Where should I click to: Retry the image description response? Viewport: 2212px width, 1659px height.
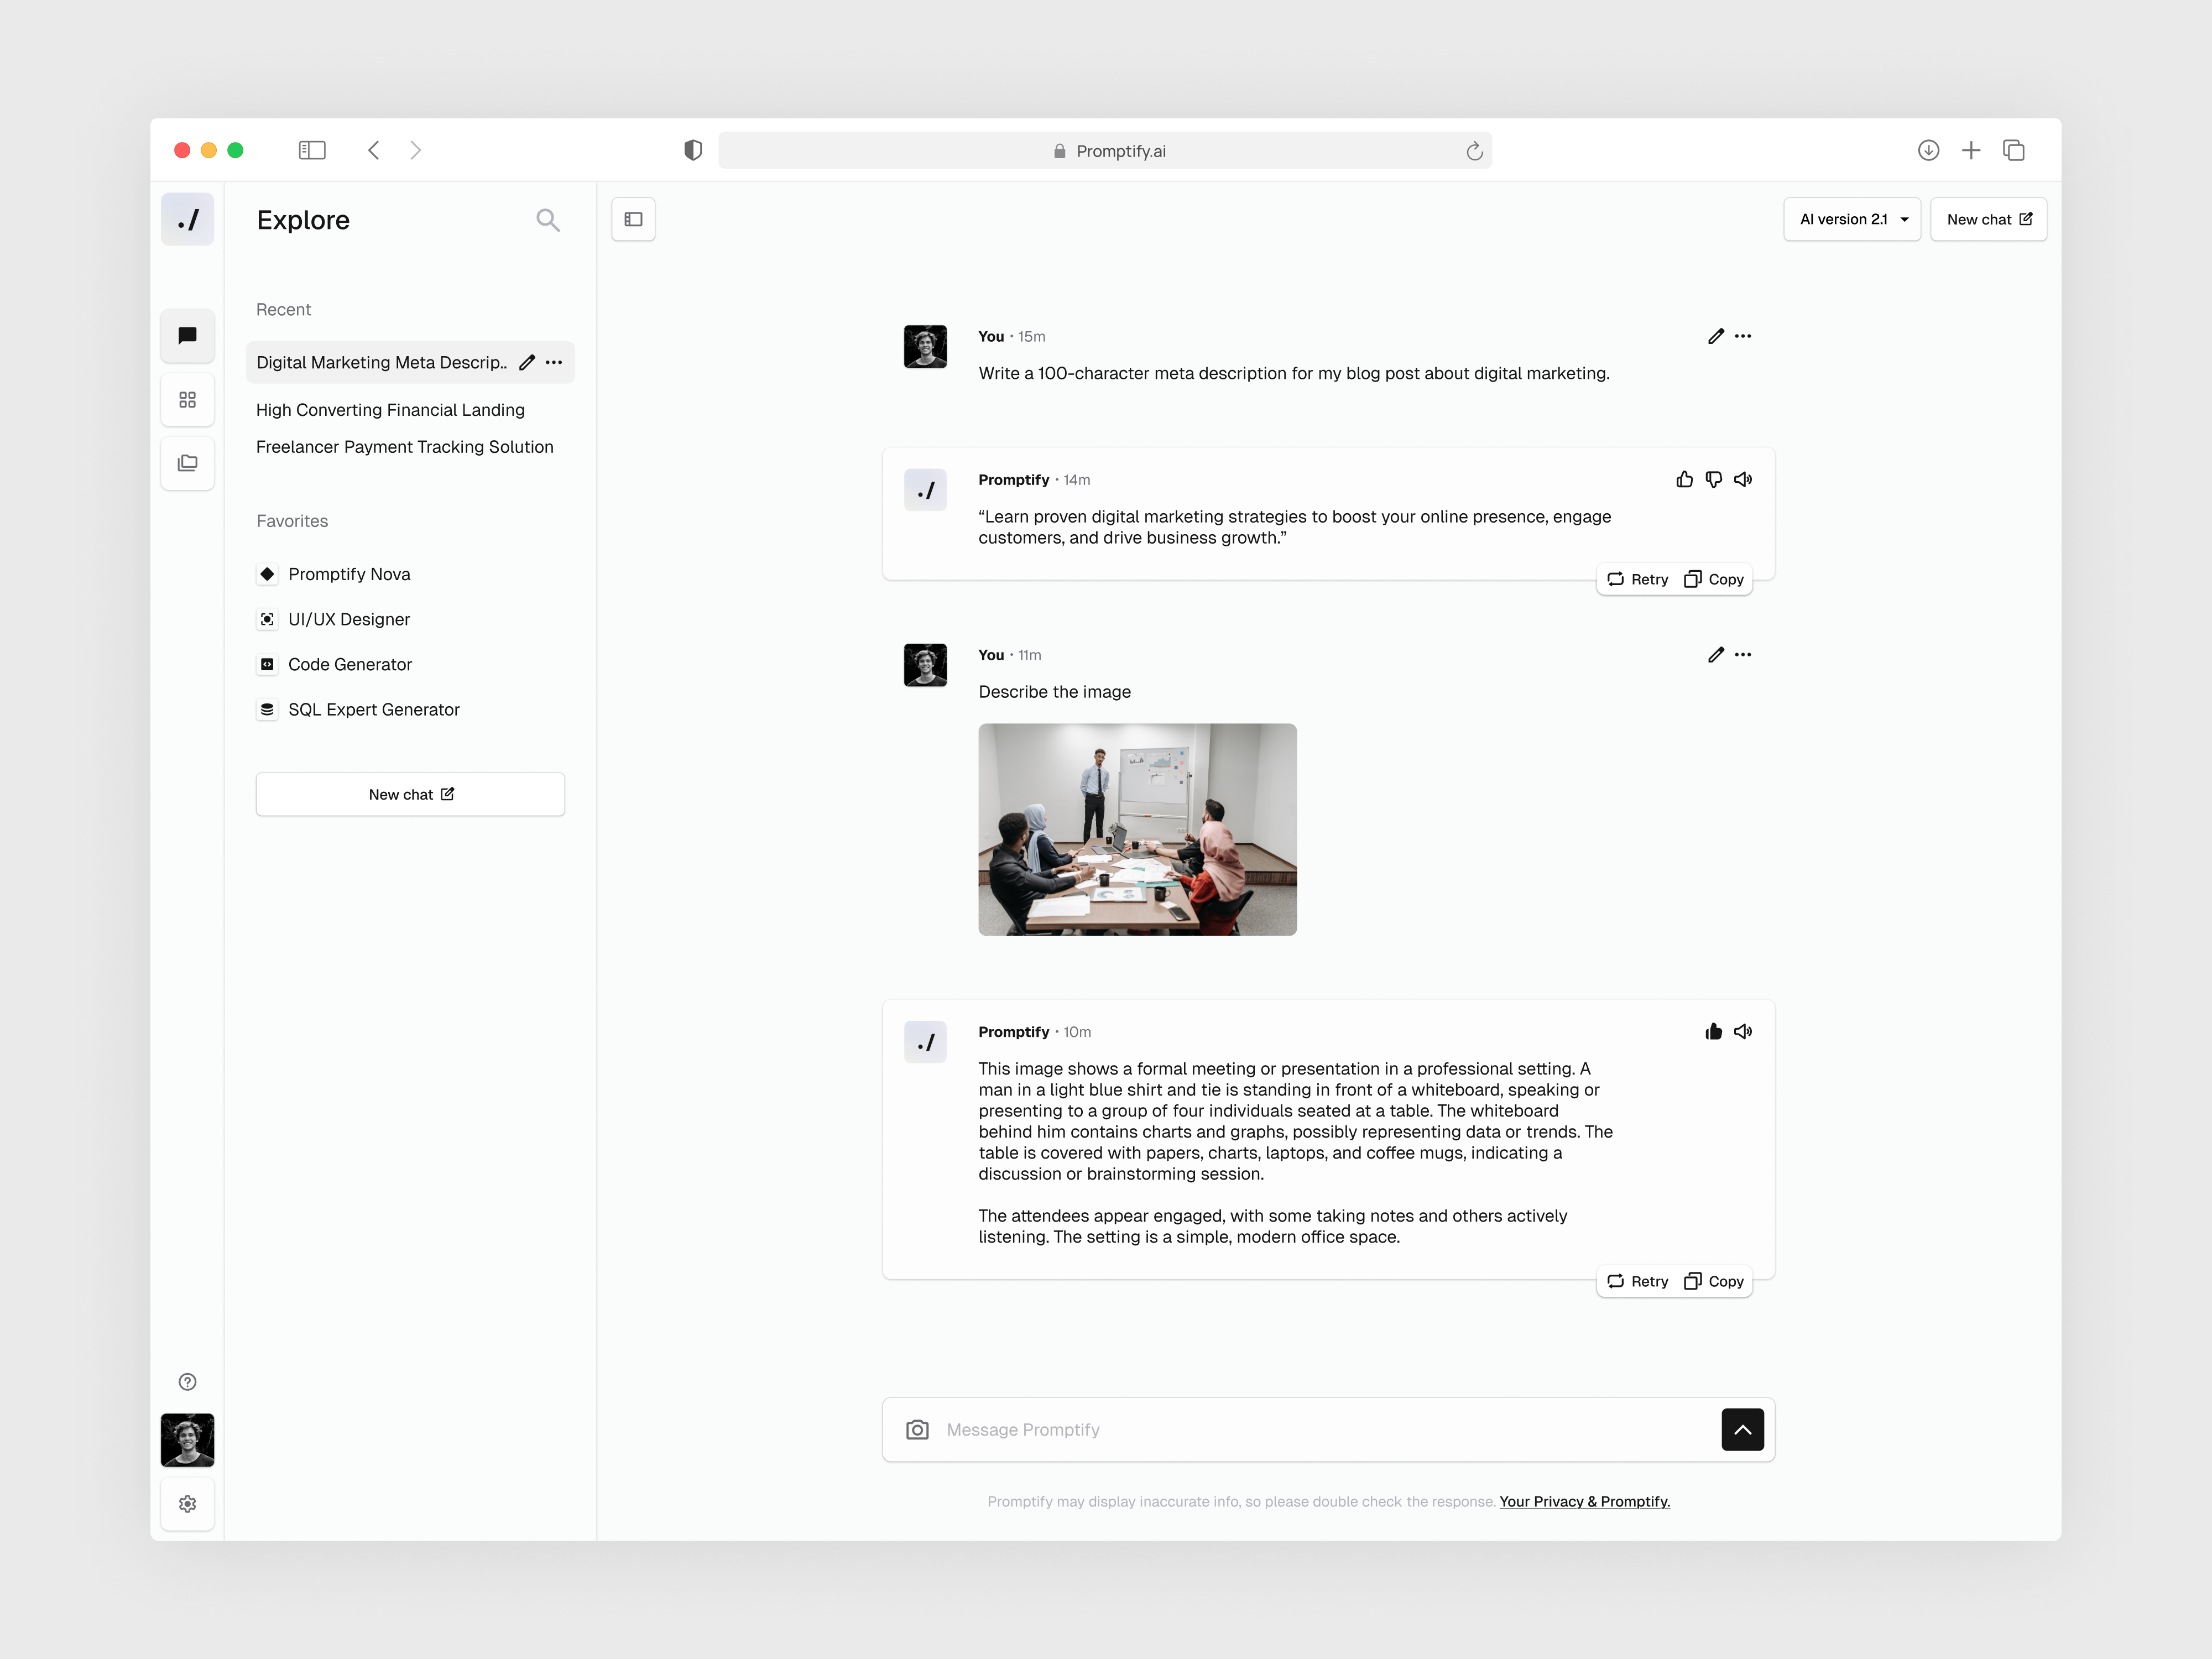(x=1636, y=1281)
